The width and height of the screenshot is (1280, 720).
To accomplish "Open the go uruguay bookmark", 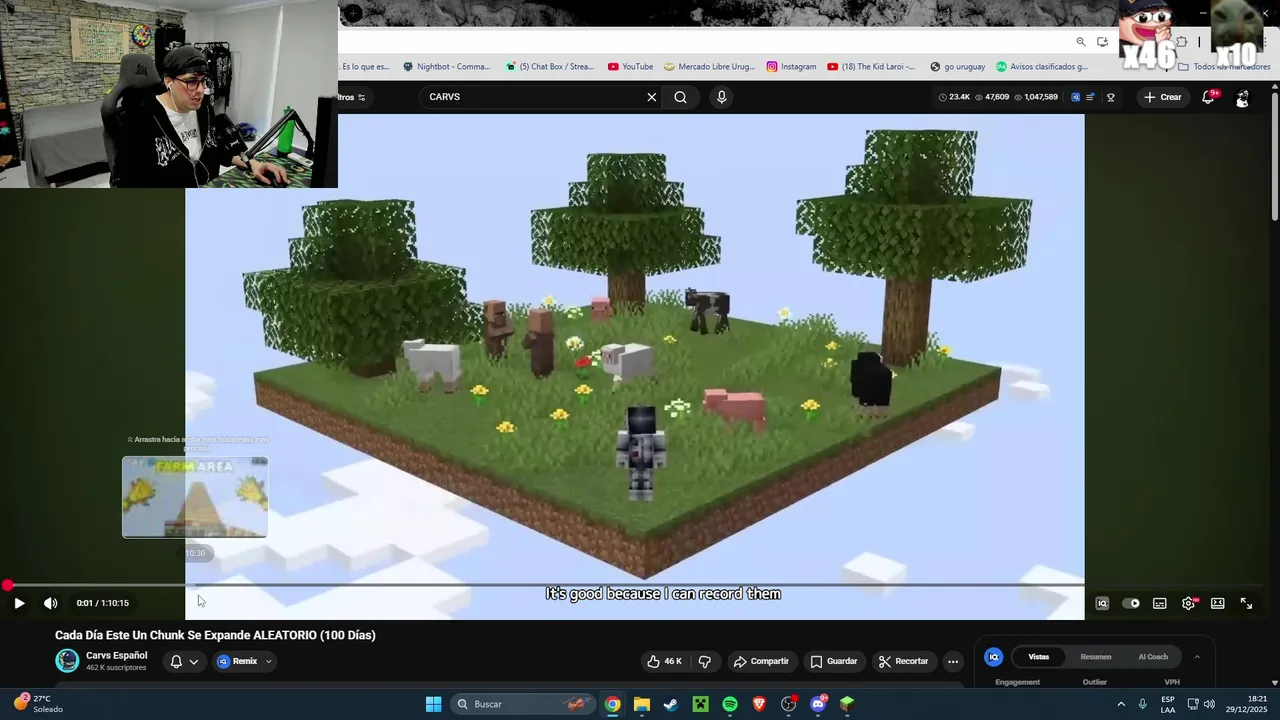I will click(x=958, y=67).
